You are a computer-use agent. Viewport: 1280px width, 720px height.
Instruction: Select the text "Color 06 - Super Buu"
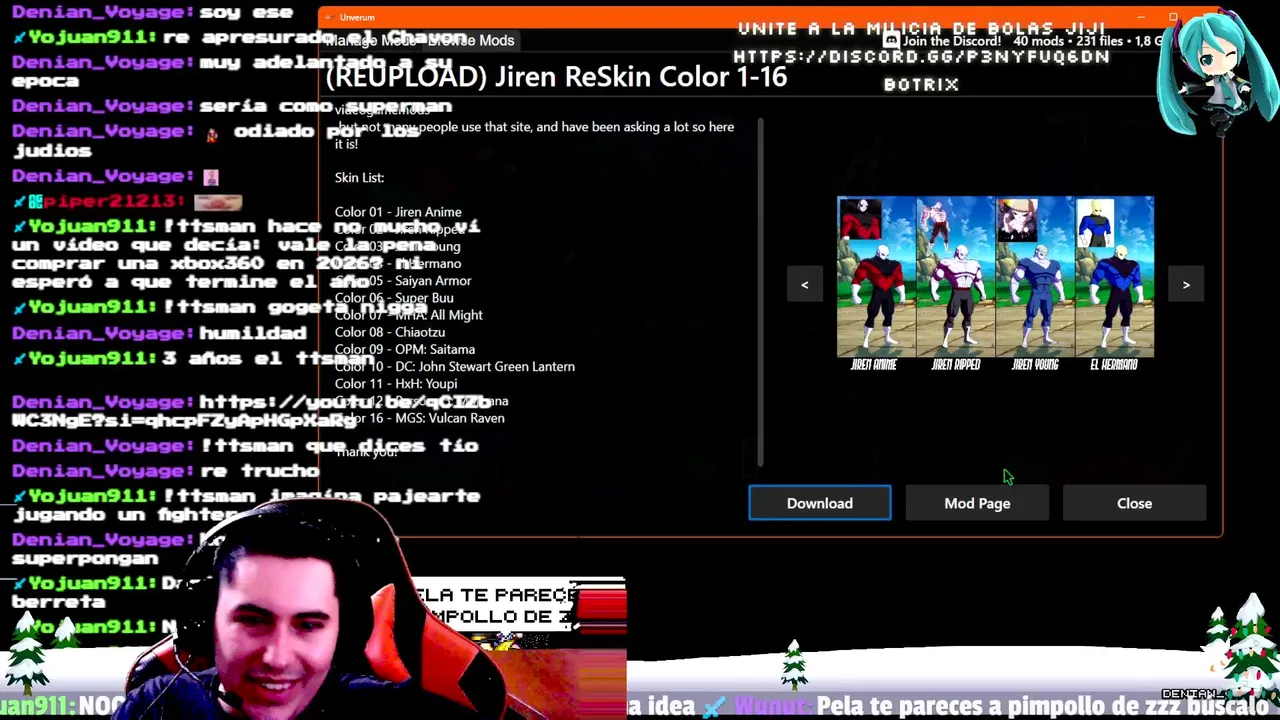point(394,298)
